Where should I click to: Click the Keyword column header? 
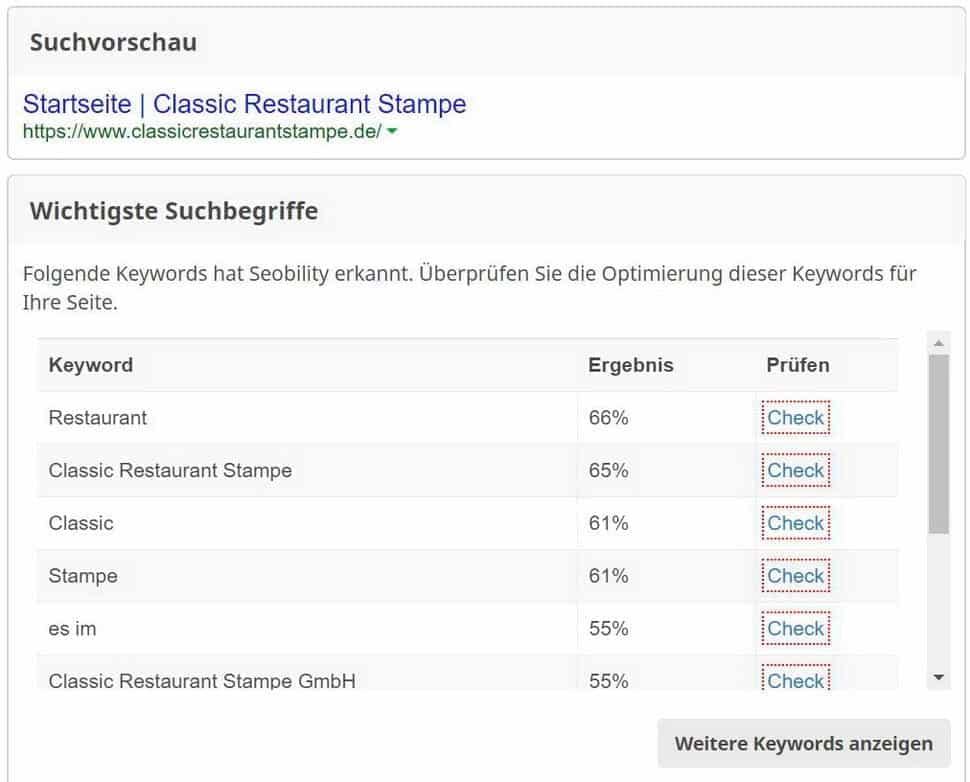click(x=91, y=365)
